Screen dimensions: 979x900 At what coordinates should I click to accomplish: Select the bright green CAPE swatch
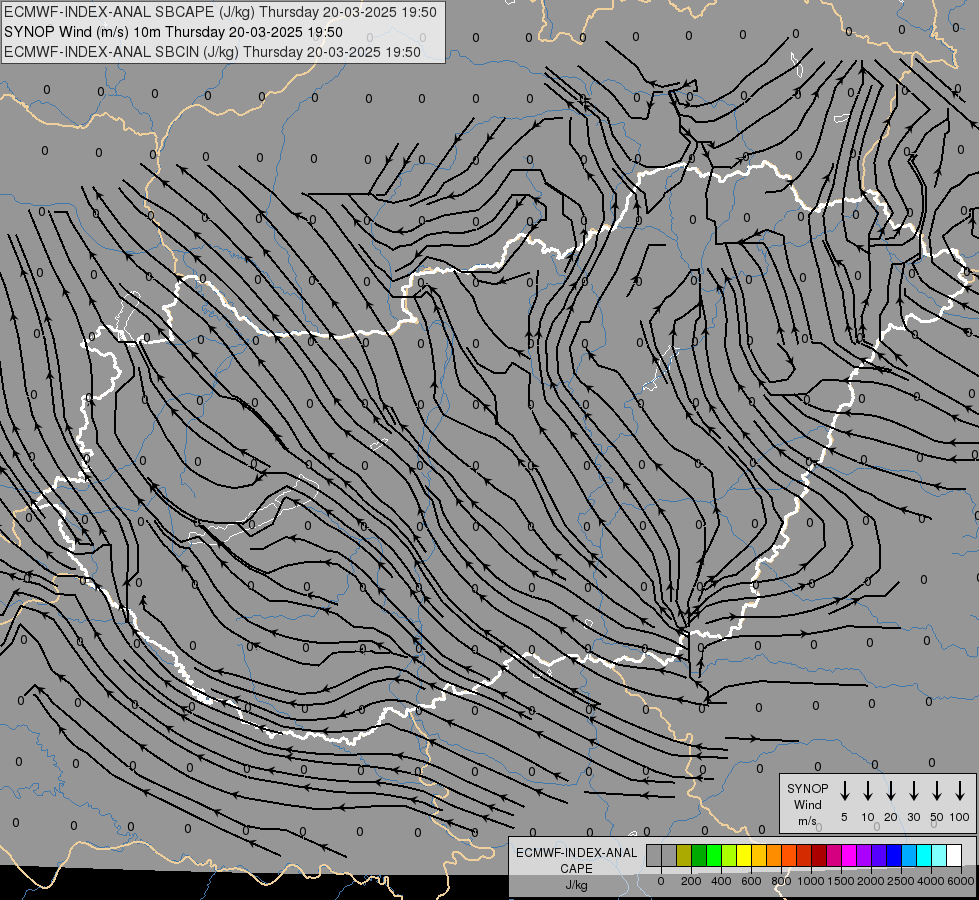point(714,855)
